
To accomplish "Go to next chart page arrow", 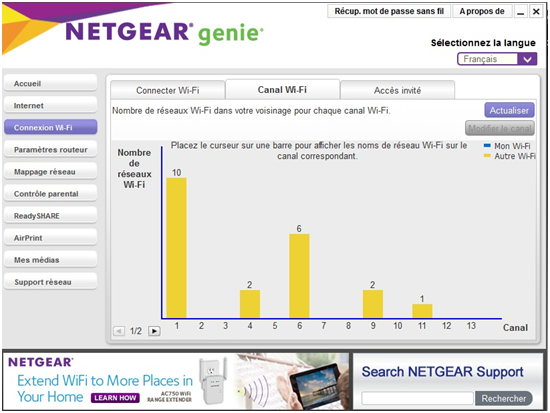I will click(154, 331).
